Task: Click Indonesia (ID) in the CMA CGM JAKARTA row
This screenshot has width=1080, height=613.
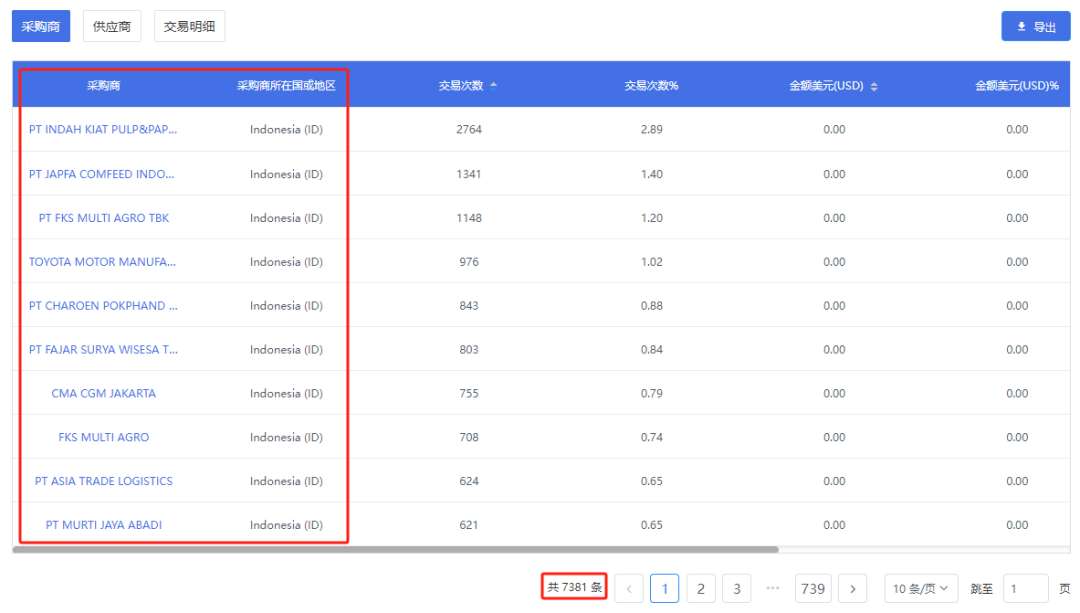Action: 286,393
